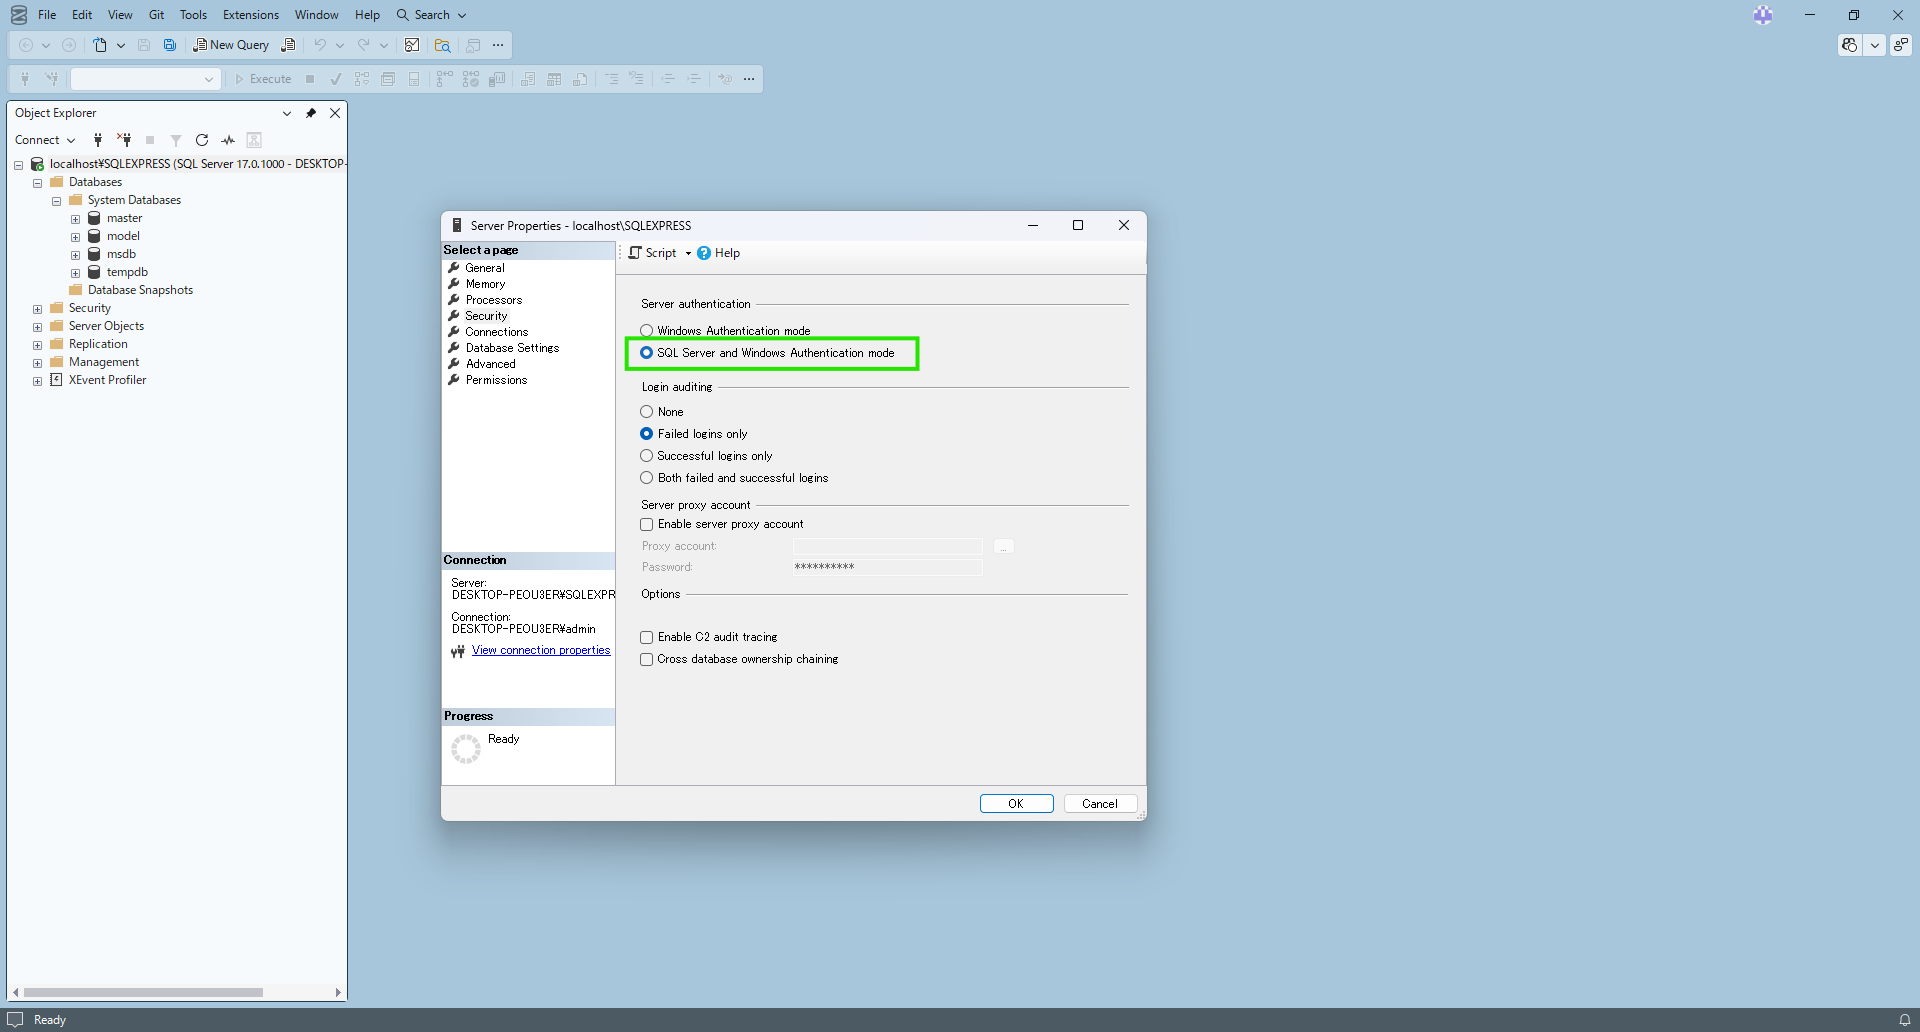Click the notification bell in the status bar

coord(1904,1020)
